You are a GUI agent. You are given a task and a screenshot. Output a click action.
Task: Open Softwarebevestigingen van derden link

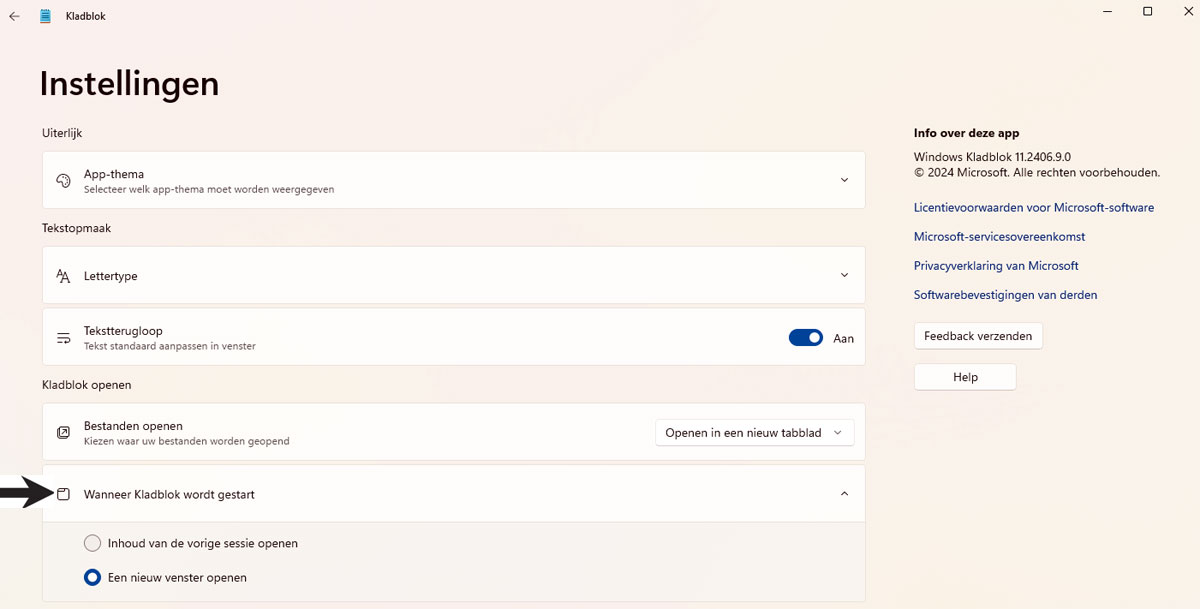(x=1005, y=295)
